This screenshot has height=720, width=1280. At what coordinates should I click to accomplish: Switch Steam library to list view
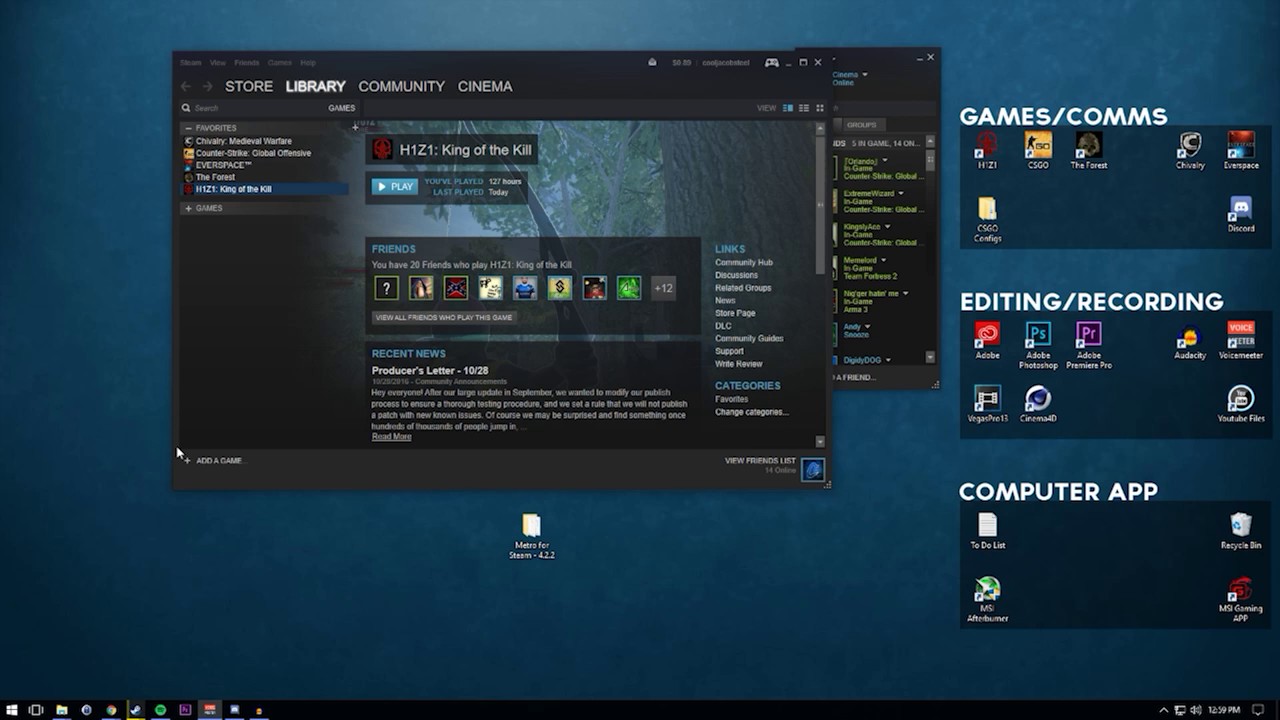click(804, 108)
